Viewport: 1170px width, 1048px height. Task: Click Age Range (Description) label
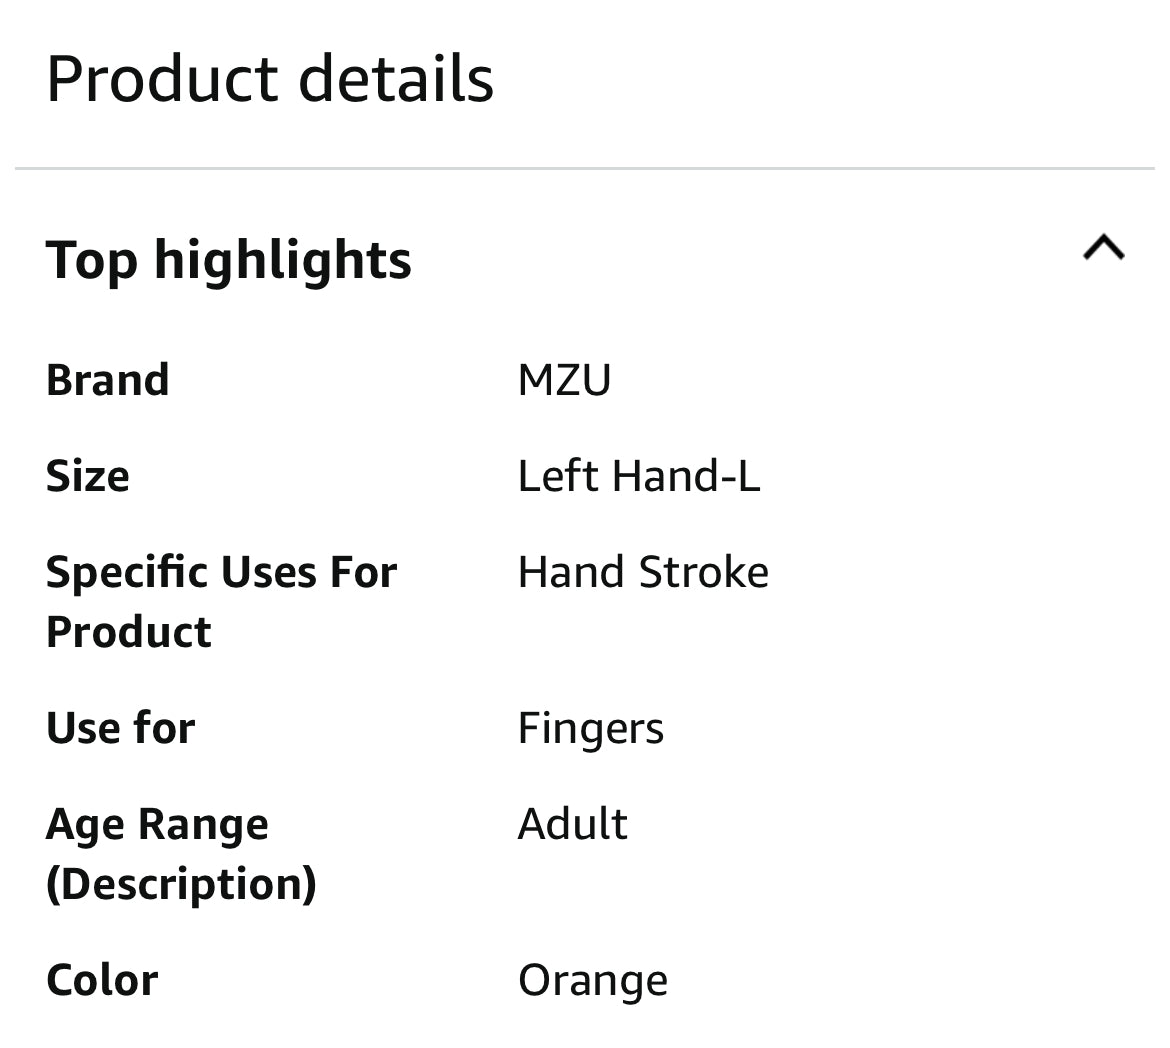pyautogui.click(x=181, y=854)
